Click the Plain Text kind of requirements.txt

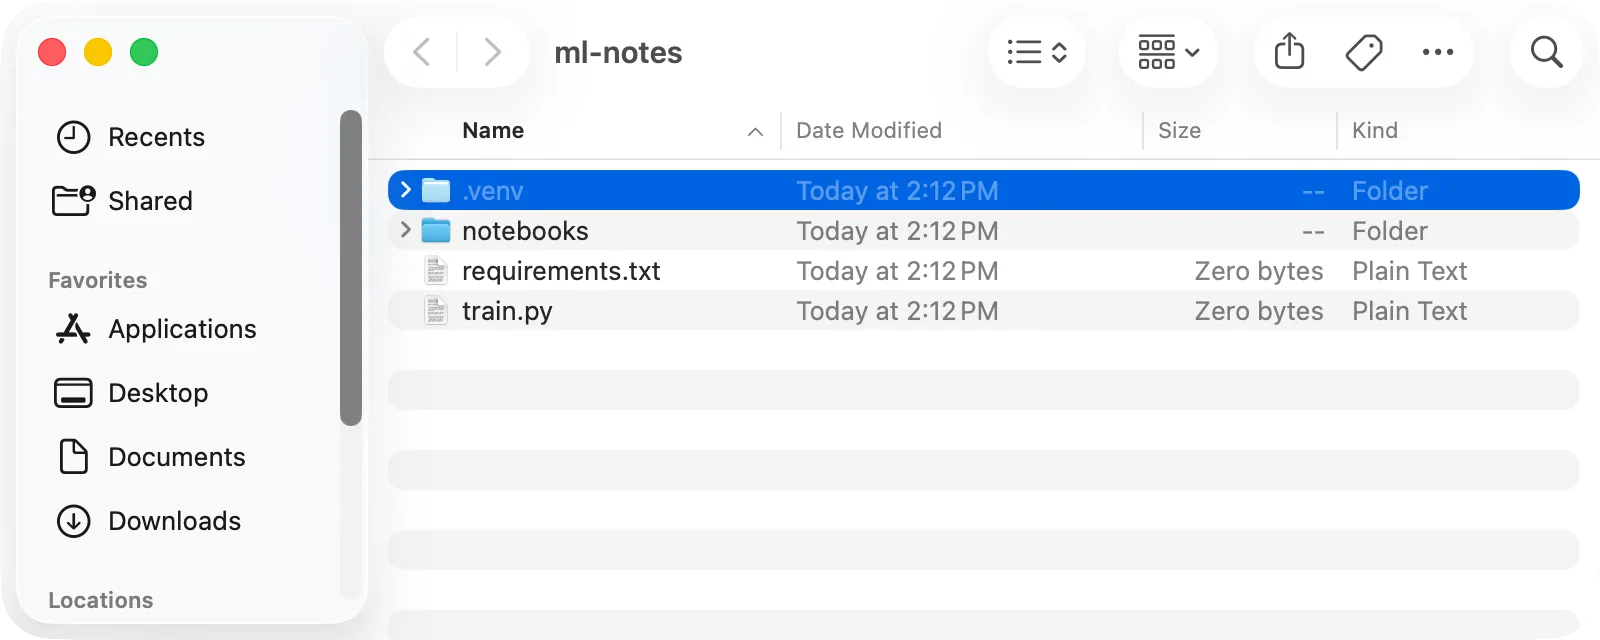[x=1409, y=271]
